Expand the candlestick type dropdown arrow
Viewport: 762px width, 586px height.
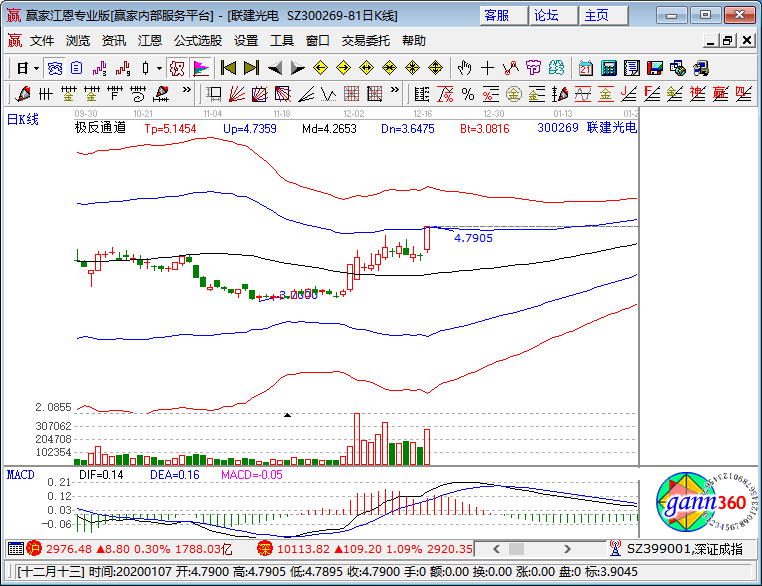point(159,69)
